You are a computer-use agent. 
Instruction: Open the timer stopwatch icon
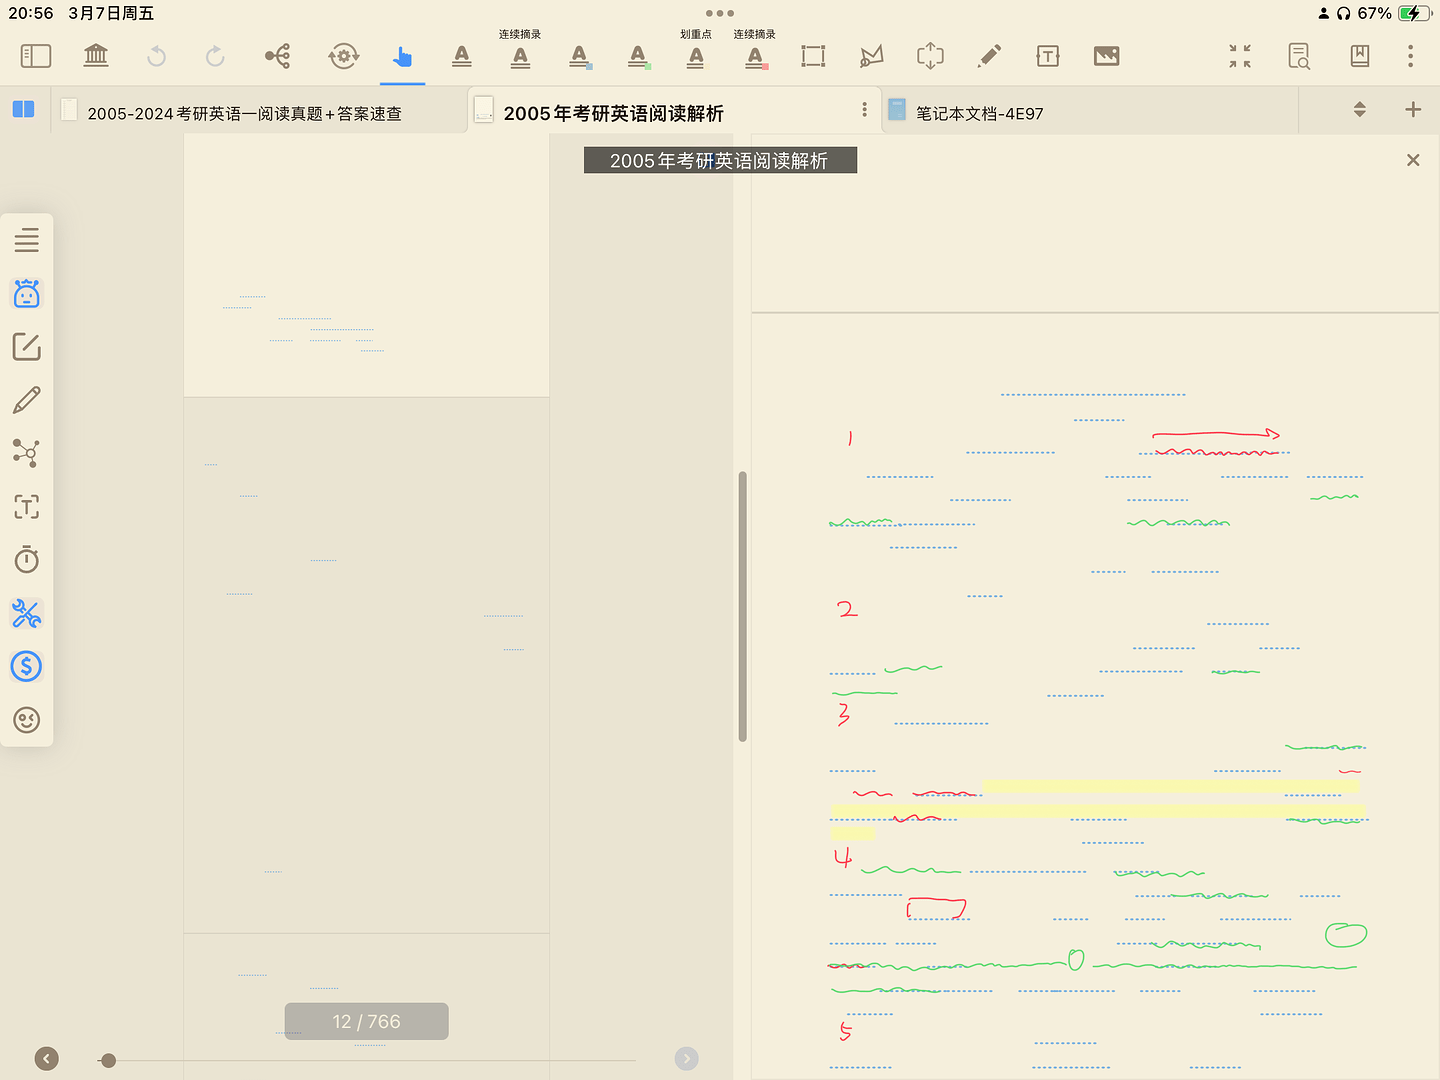click(27, 560)
